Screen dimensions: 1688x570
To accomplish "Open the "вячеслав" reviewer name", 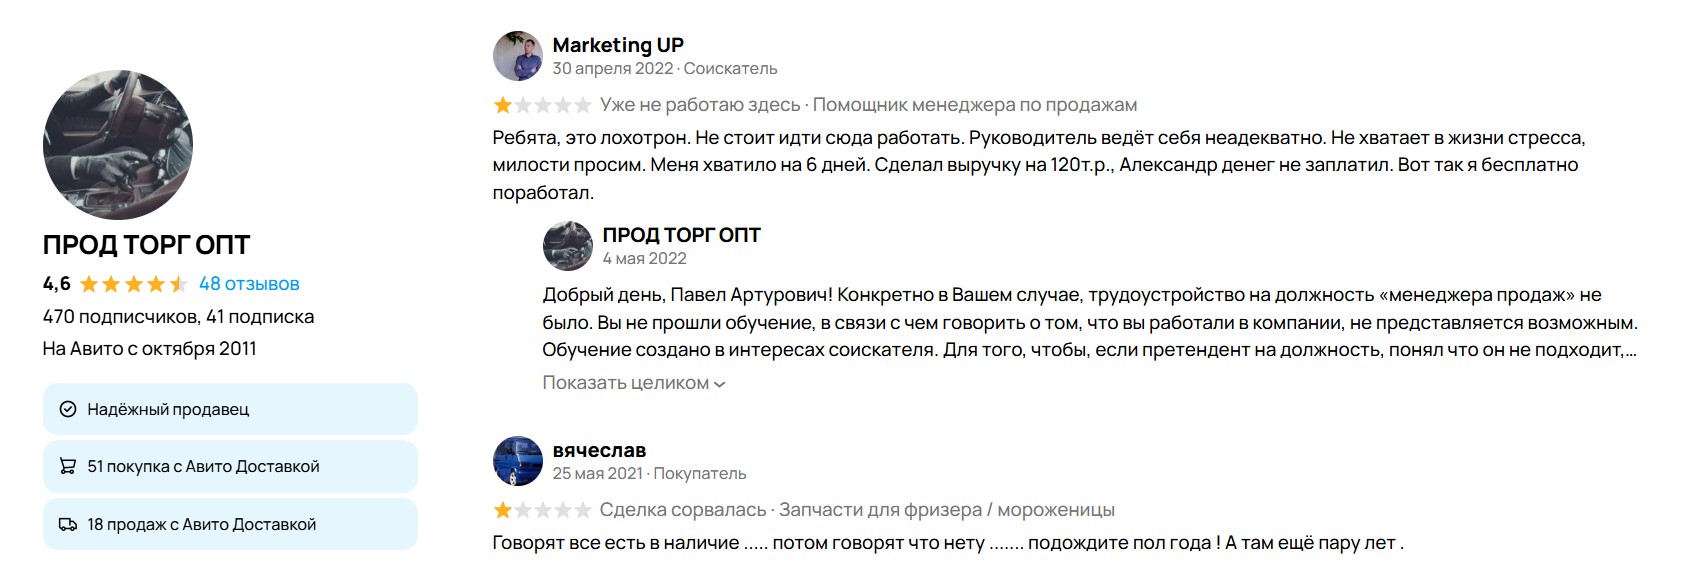I will (x=599, y=451).
